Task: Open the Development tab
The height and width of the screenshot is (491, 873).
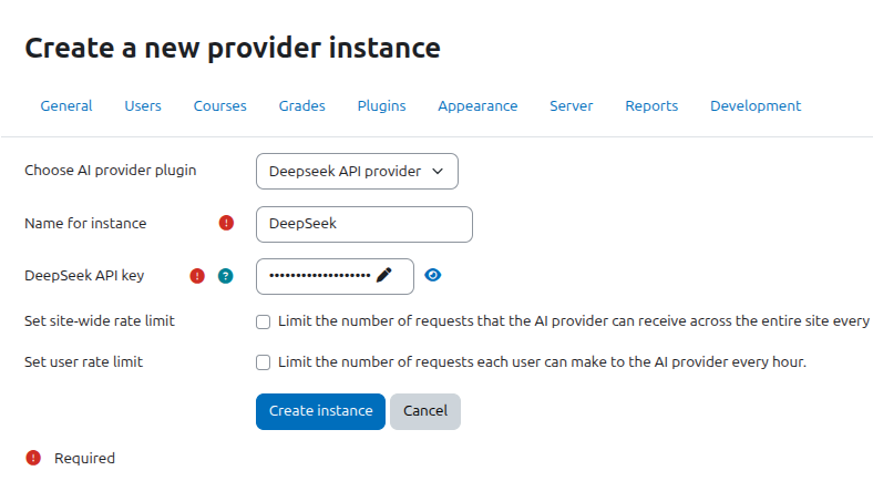Action: (756, 106)
